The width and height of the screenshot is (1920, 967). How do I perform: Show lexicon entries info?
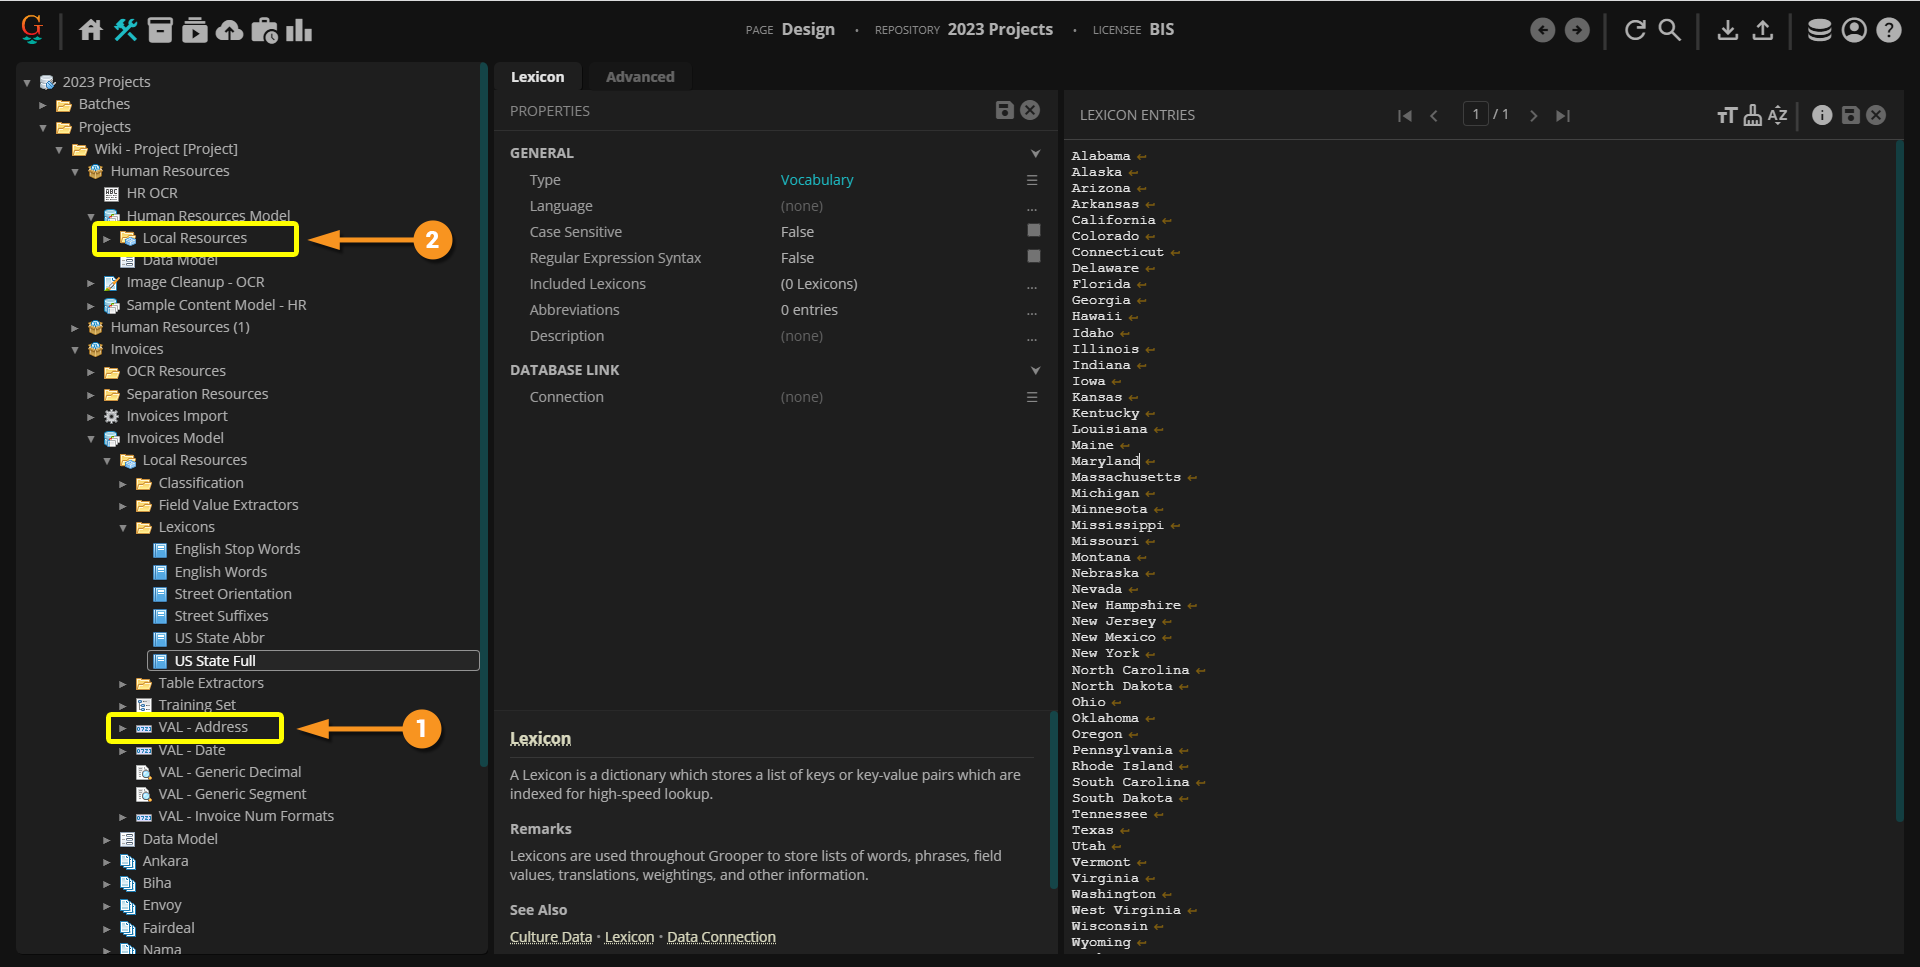(1822, 115)
